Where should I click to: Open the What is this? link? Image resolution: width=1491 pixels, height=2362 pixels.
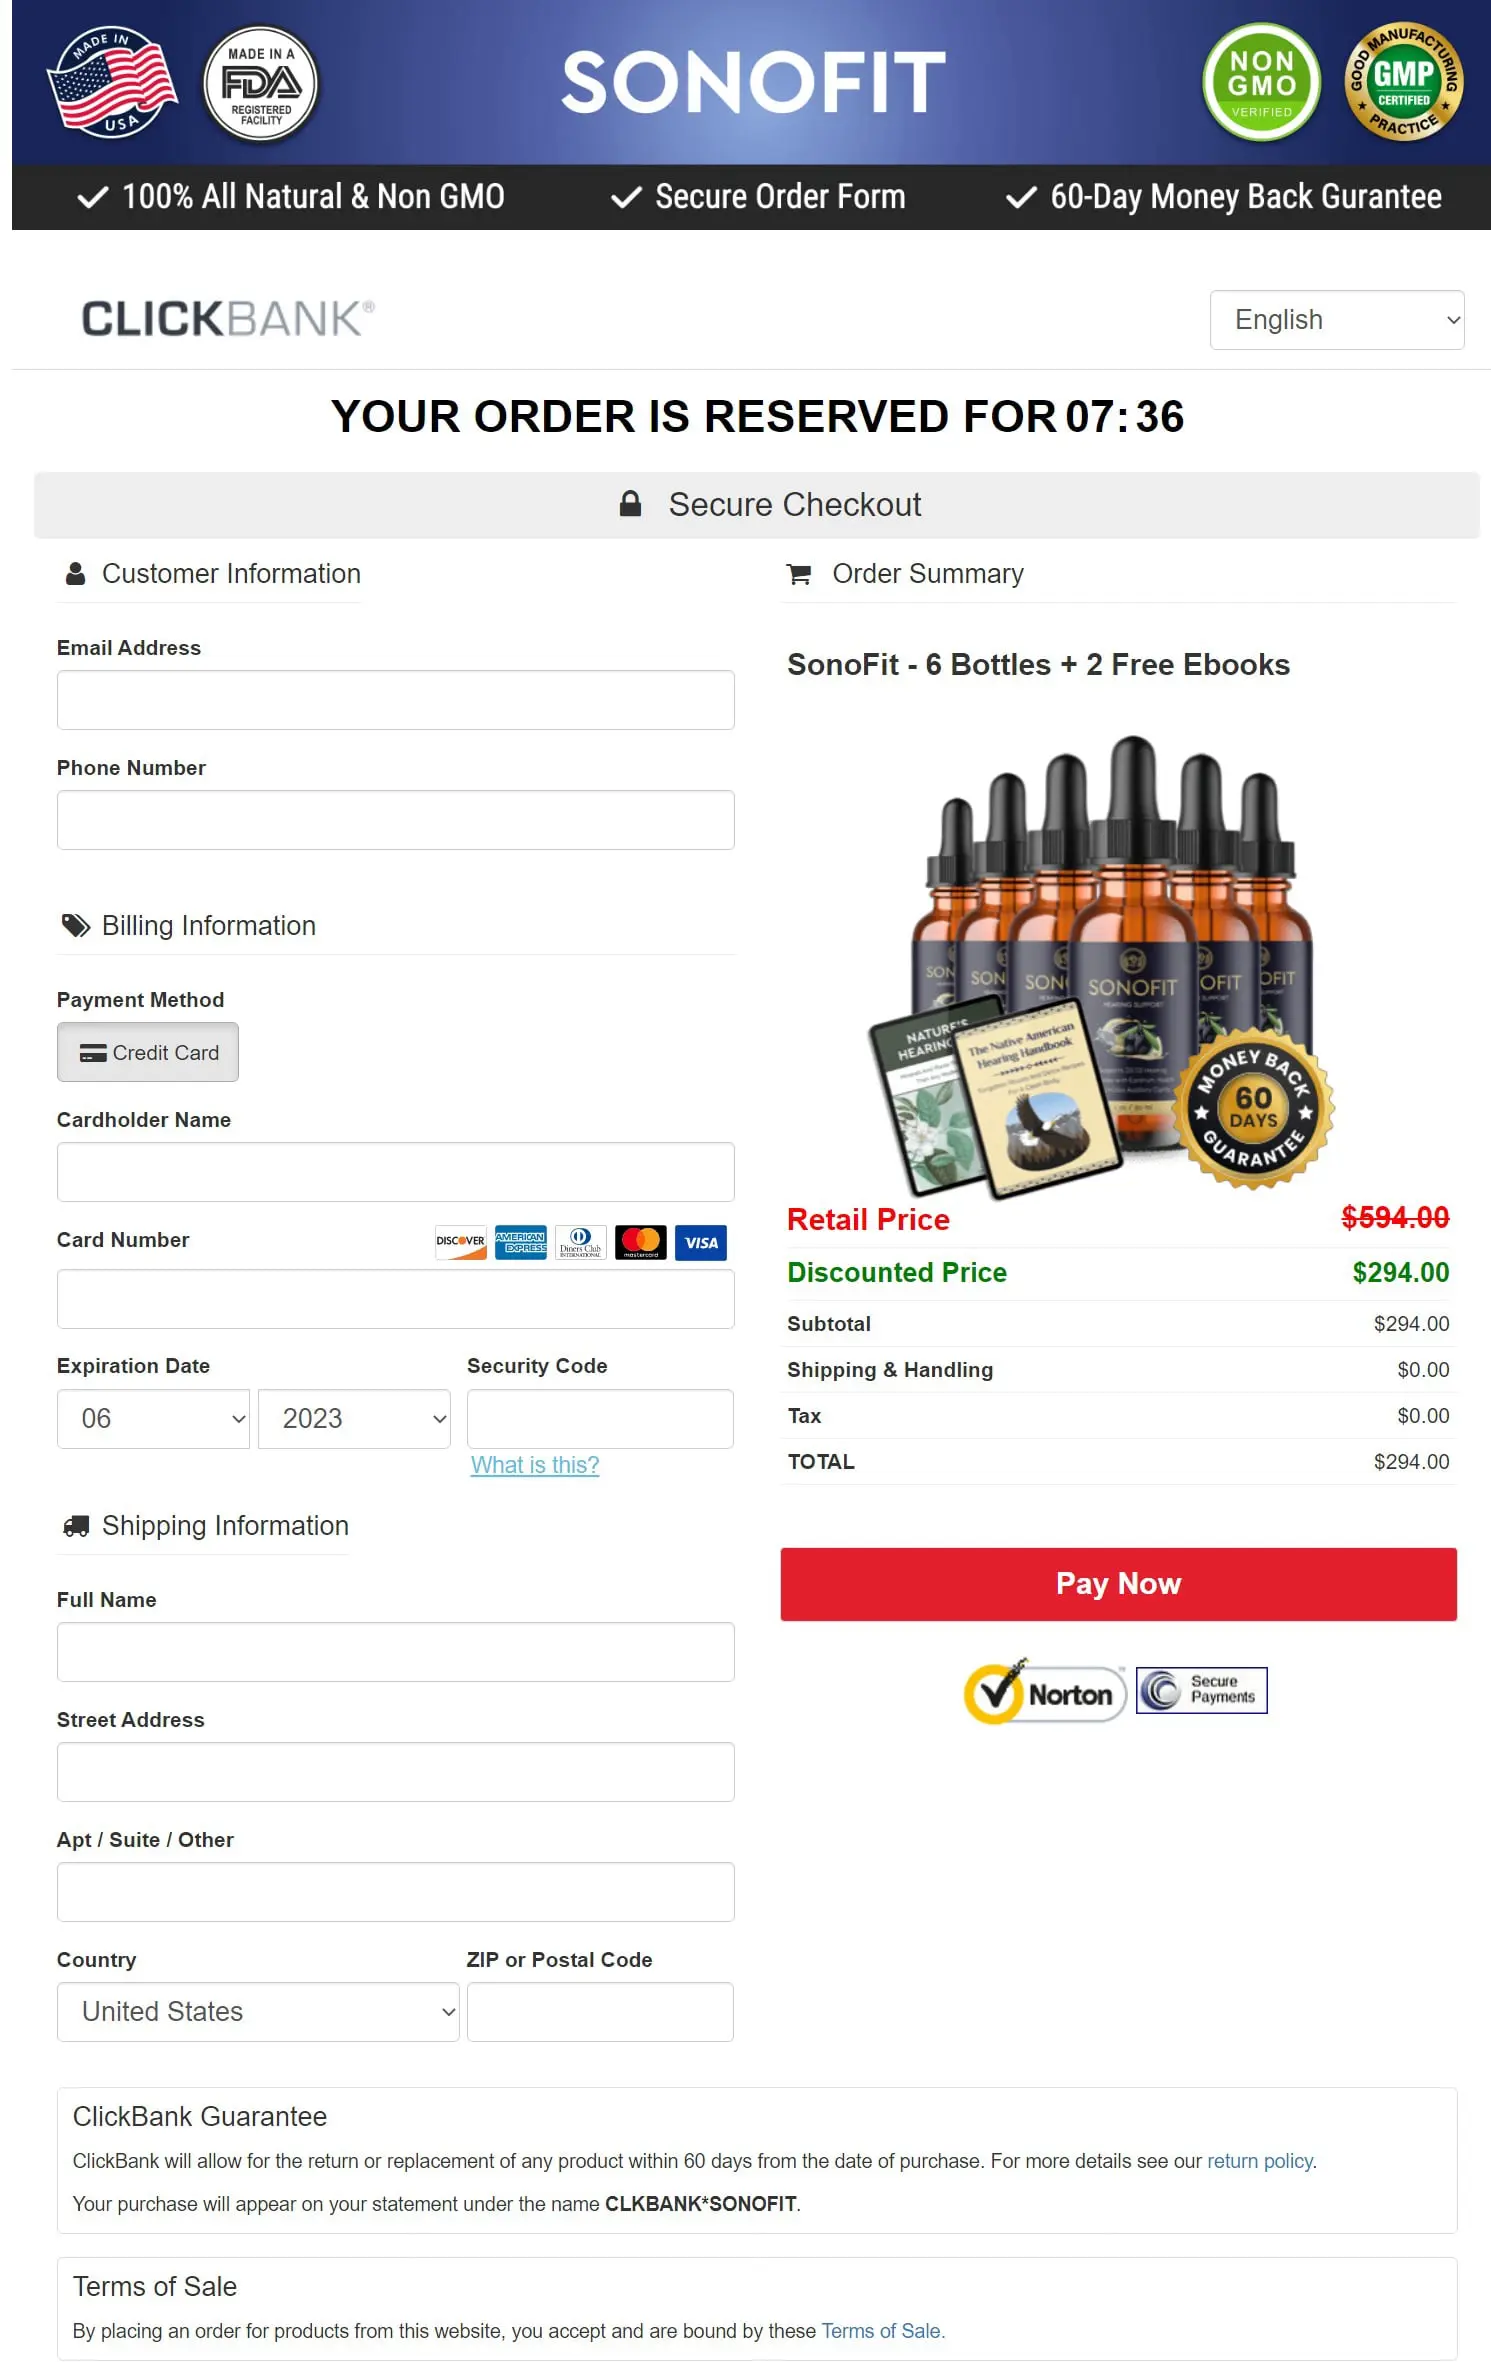pos(535,1465)
